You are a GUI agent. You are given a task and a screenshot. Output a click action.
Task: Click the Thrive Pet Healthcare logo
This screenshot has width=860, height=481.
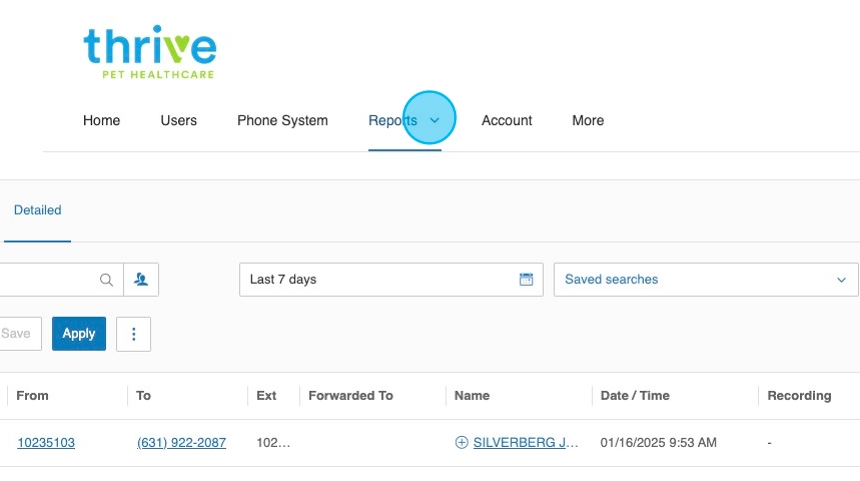point(149,52)
